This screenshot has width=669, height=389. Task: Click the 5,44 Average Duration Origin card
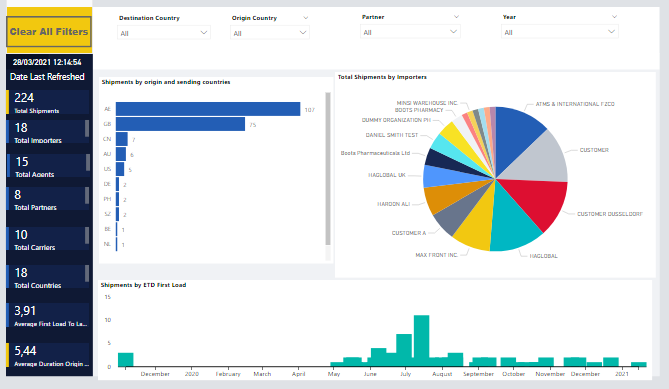pyautogui.click(x=48, y=355)
